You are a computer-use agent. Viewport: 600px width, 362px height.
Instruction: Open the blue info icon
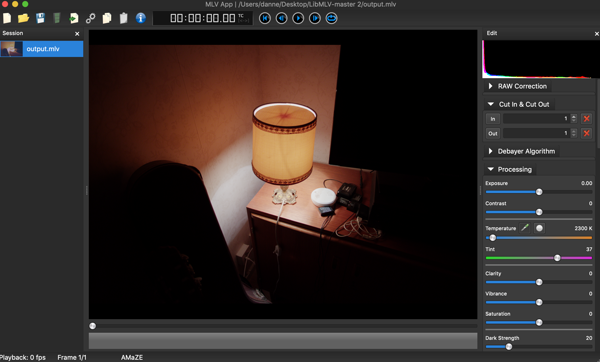click(140, 18)
